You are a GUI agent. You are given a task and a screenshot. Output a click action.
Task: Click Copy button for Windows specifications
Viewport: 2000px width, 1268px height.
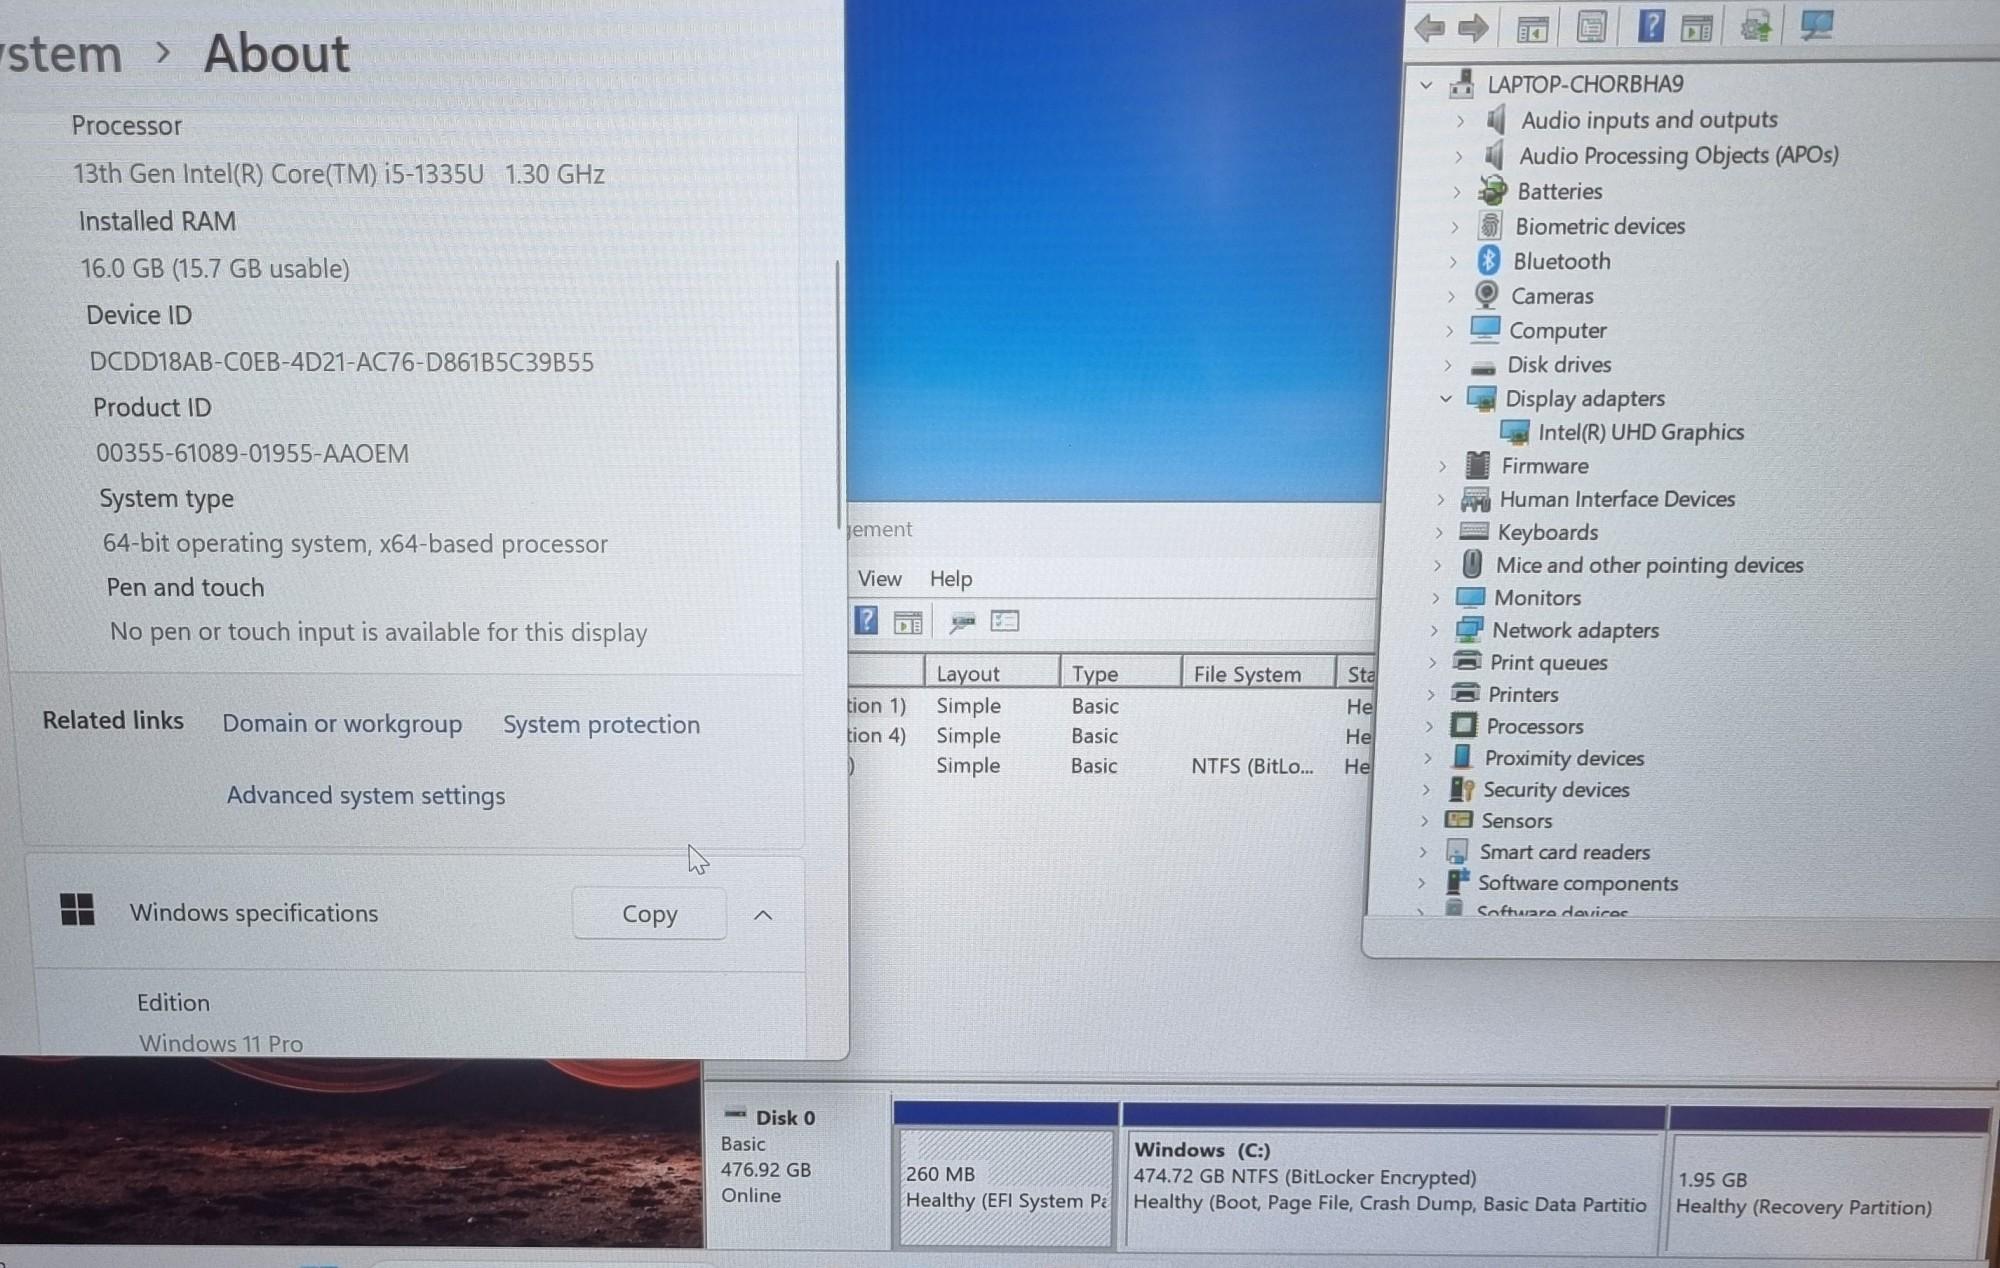649,913
